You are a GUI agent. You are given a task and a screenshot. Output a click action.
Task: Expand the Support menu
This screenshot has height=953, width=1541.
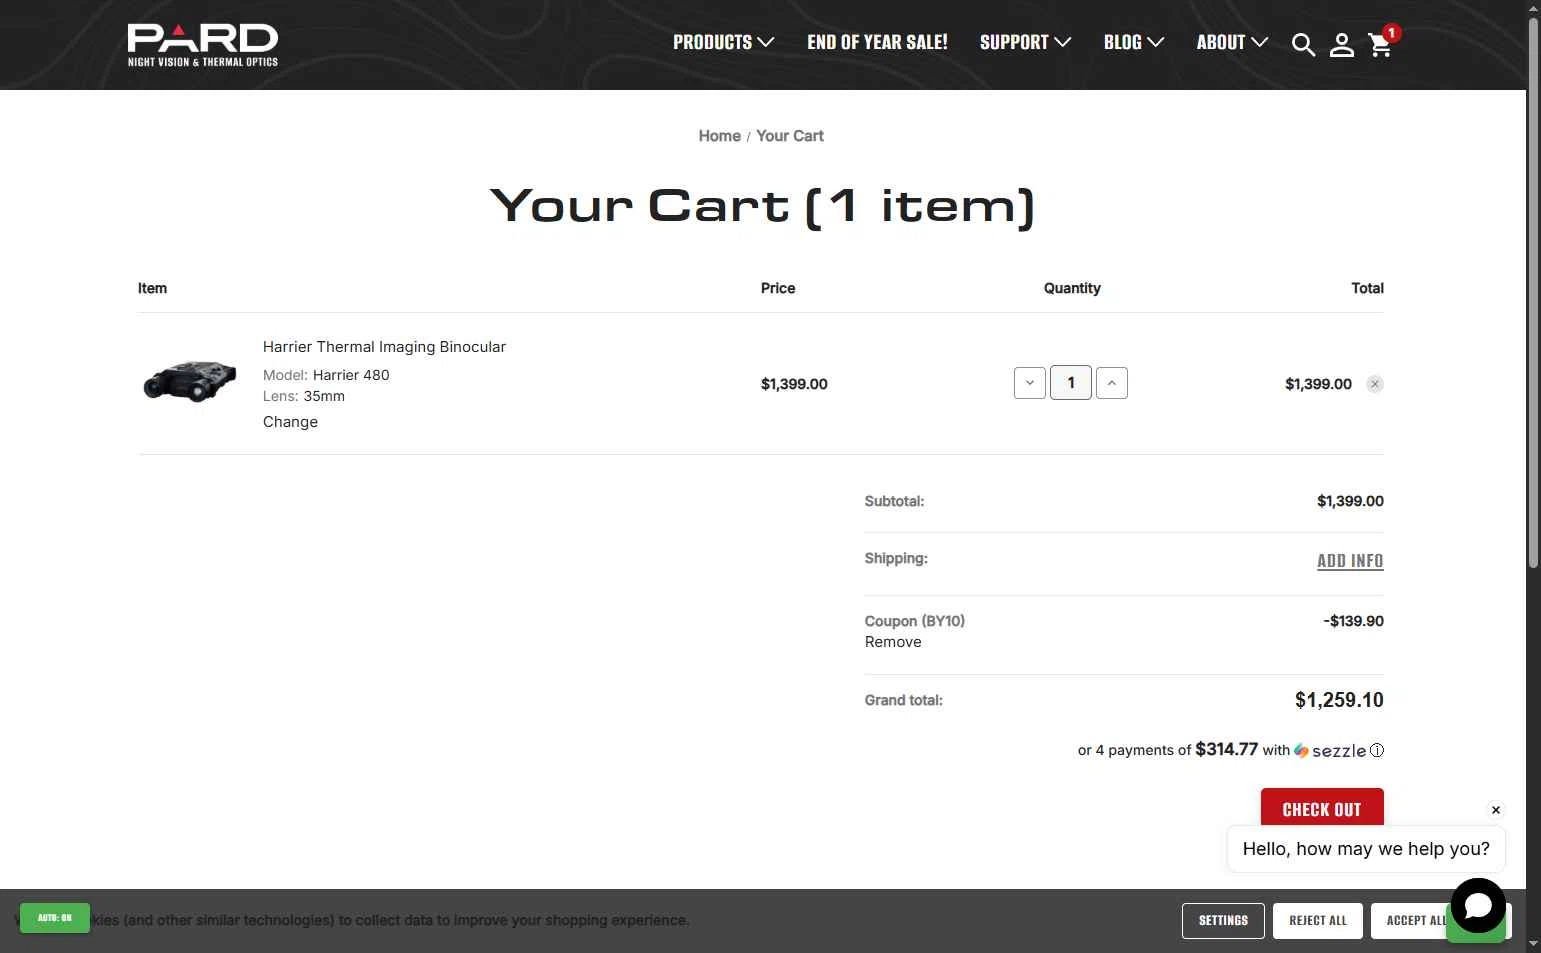(1026, 42)
